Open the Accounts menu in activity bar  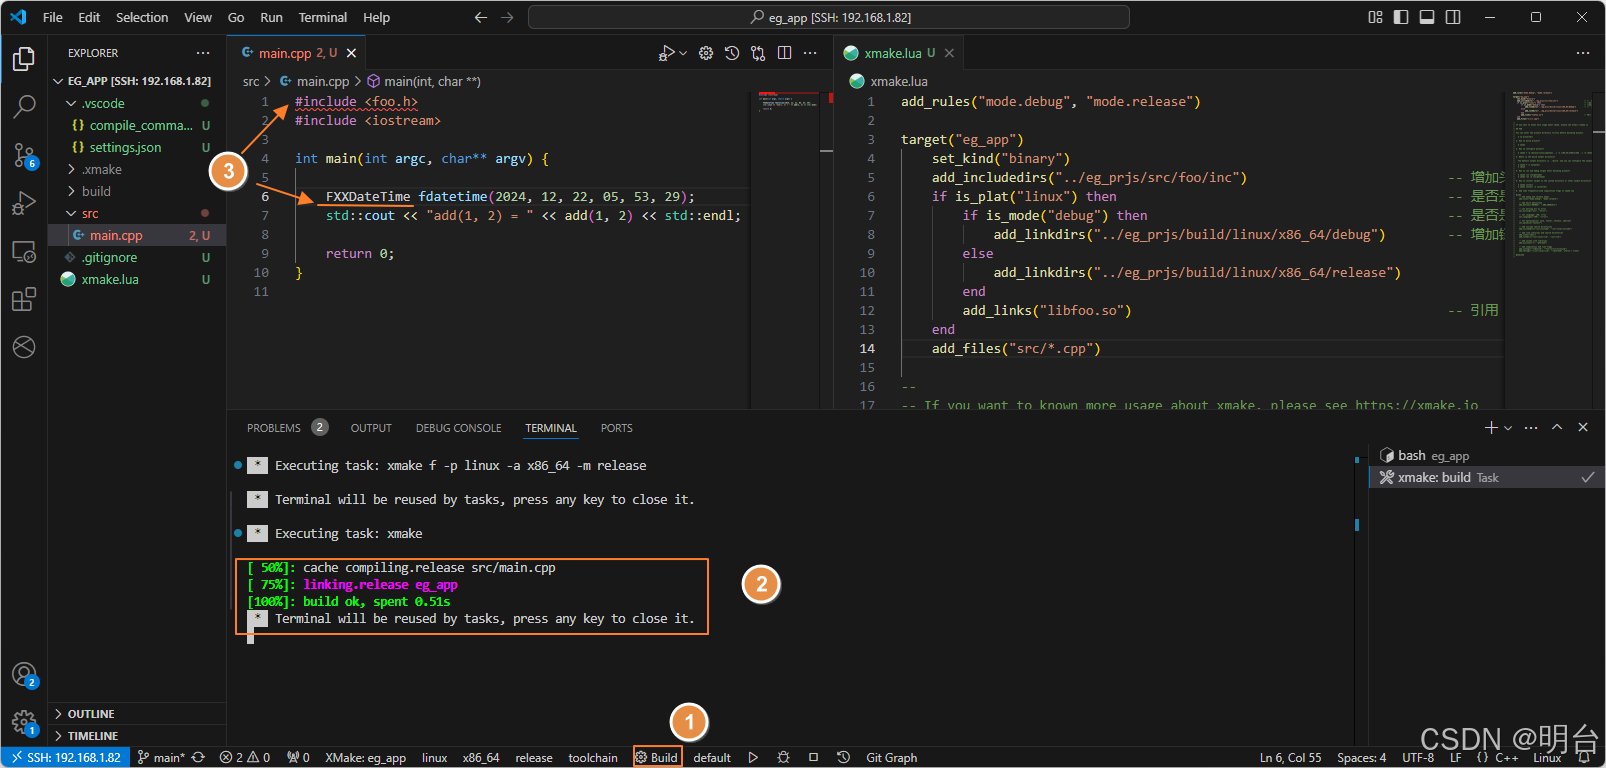coord(24,675)
